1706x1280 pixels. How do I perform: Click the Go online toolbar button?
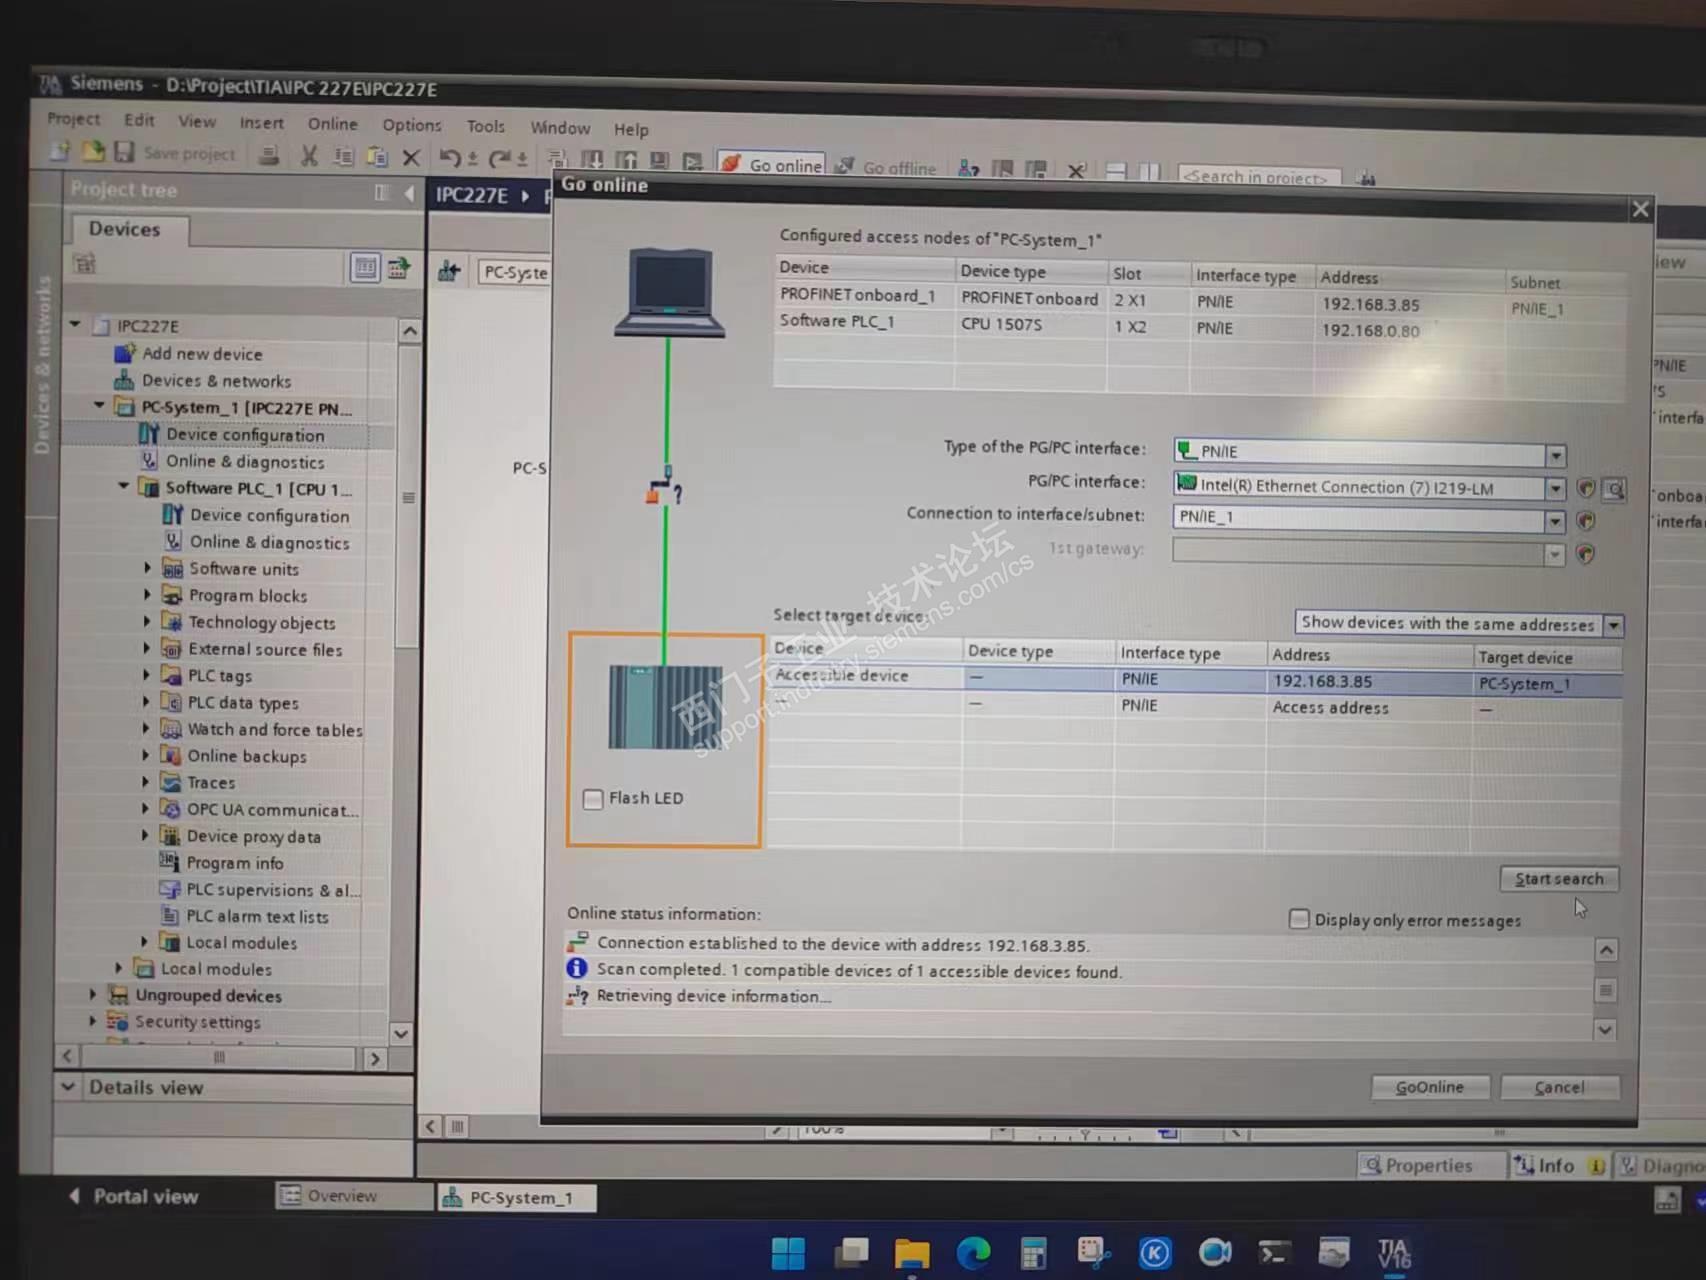pyautogui.click(x=772, y=164)
